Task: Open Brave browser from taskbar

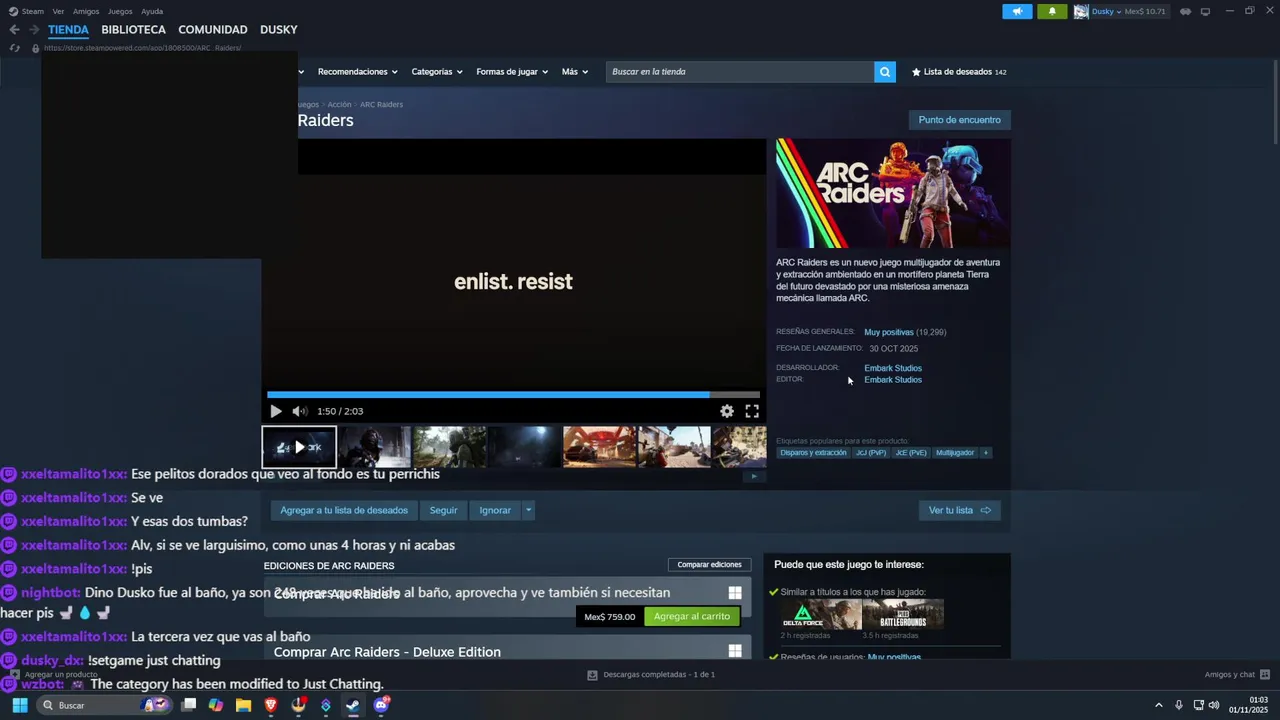Action: 271,705
